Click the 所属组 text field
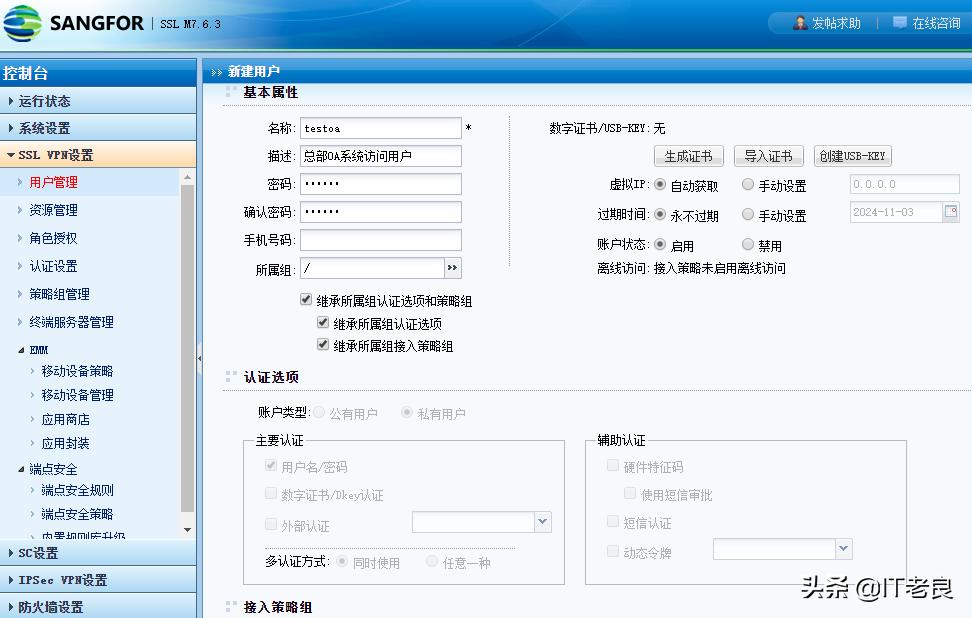Image resolution: width=972 pixels, height=618 pixels. (x=372, y=268)
